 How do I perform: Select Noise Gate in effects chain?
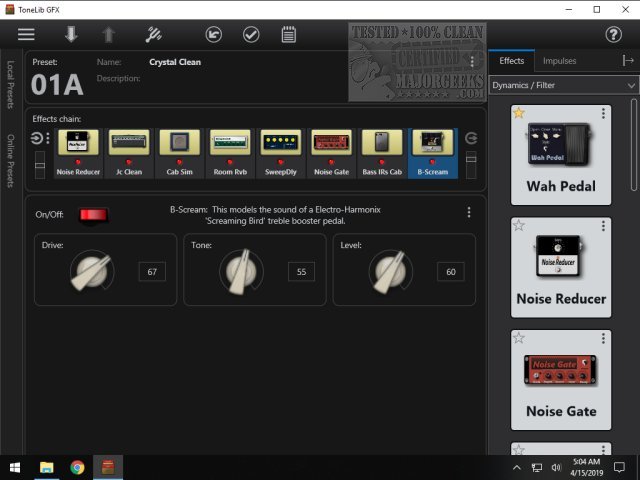point(331,153)
